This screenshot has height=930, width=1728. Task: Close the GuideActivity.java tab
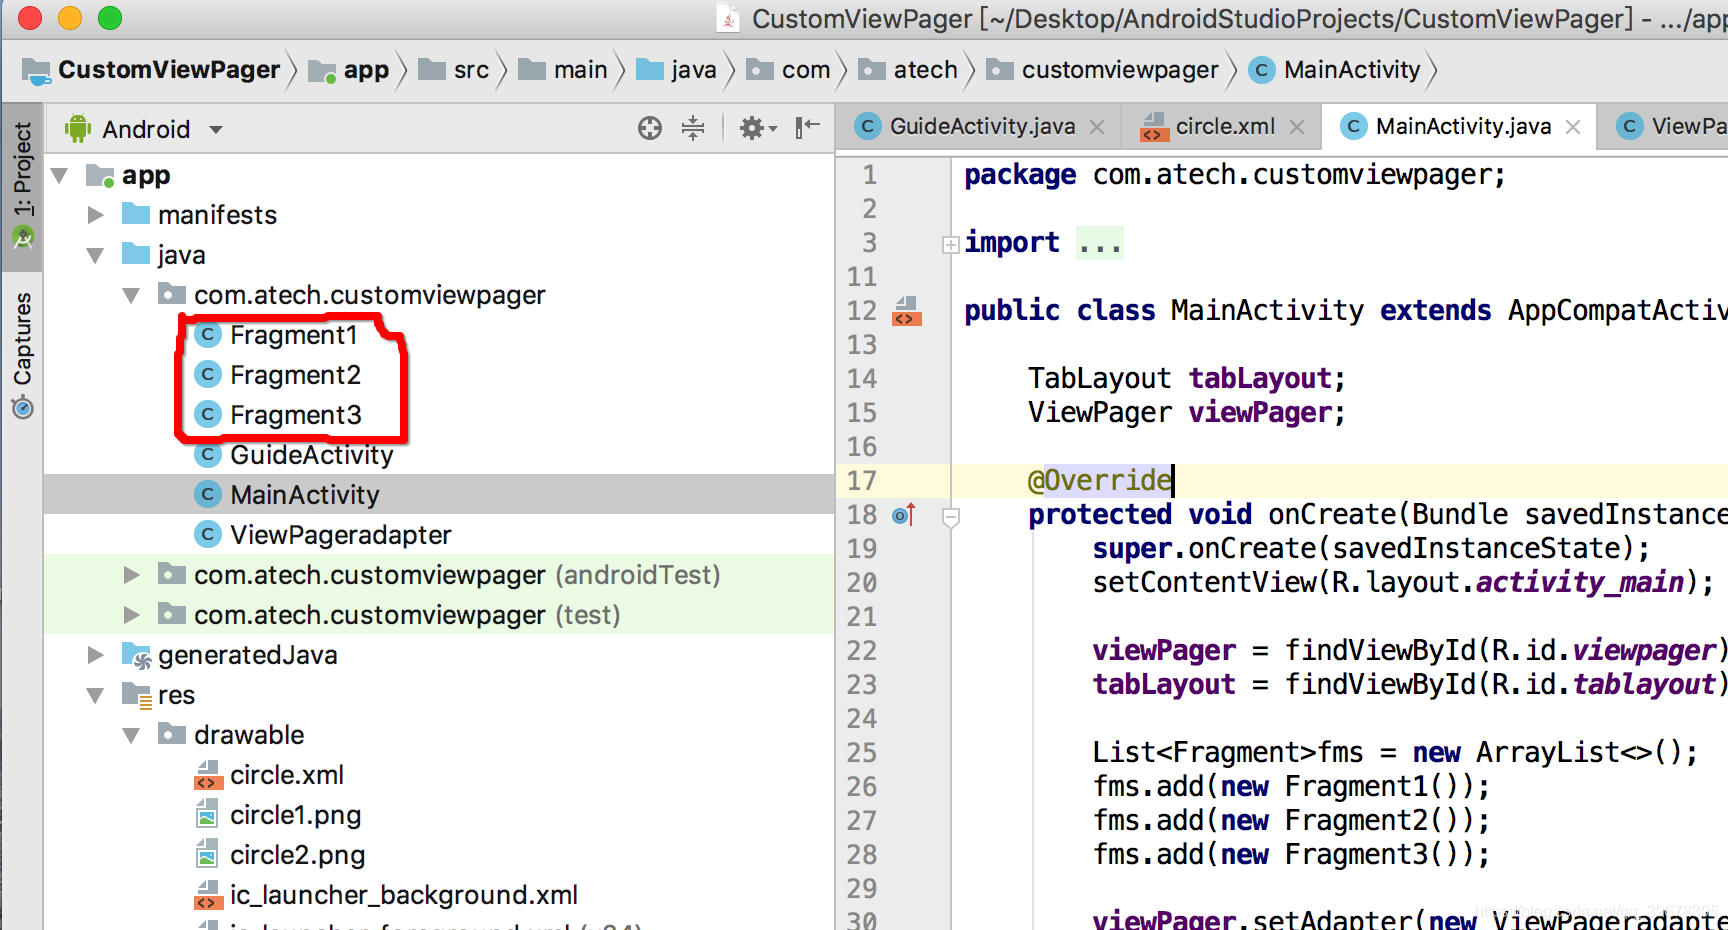(1097, 127)
